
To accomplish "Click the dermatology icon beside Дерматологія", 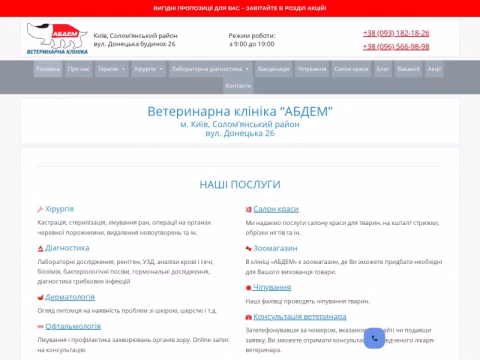I will coord(40,297).
